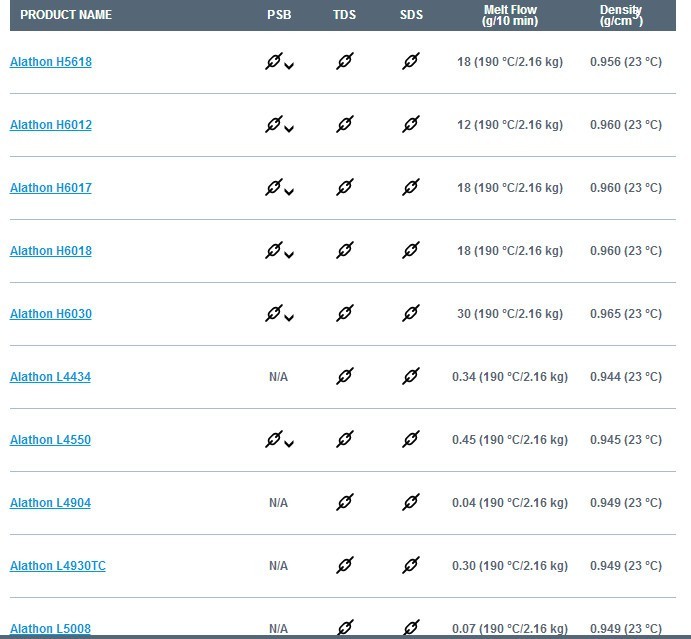Click the TDS link icon for Alathon L4904

pos(345,502)
